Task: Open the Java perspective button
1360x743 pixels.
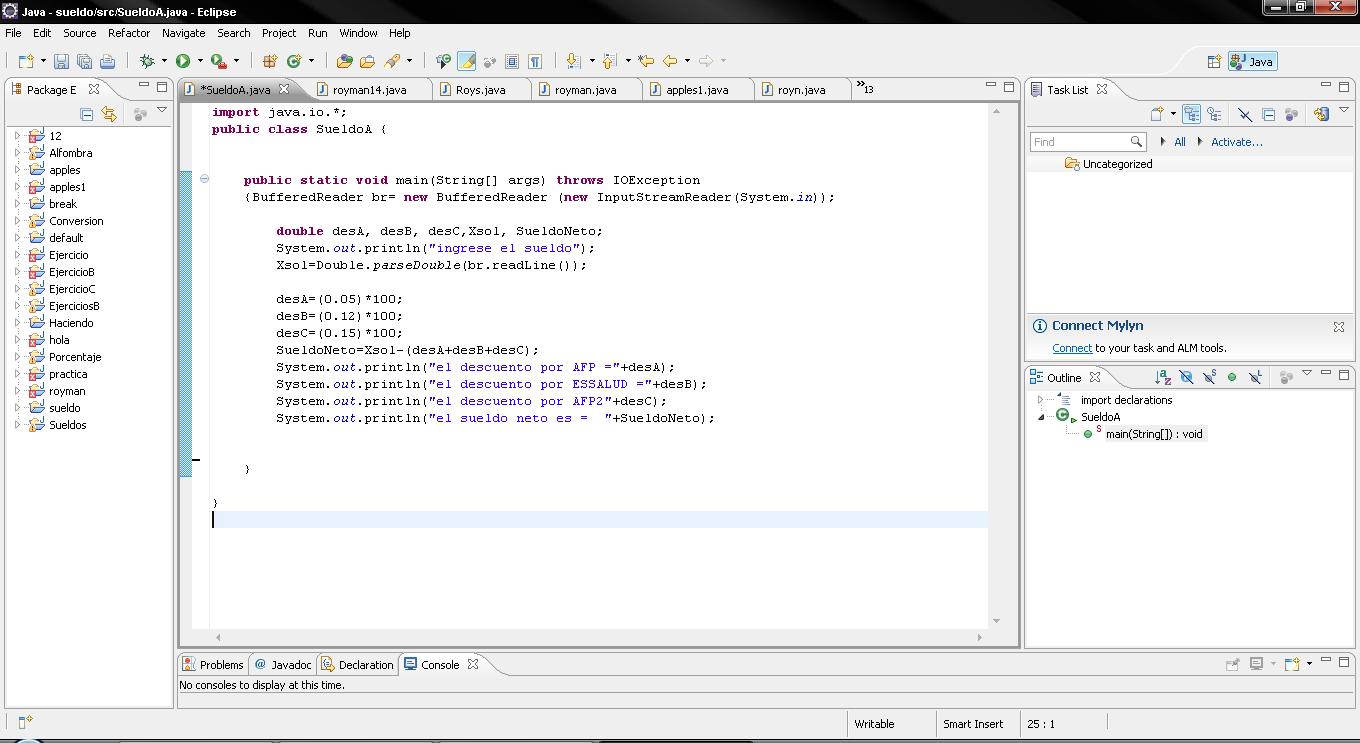Action: pyautogui.click(x=1252, y=61)
